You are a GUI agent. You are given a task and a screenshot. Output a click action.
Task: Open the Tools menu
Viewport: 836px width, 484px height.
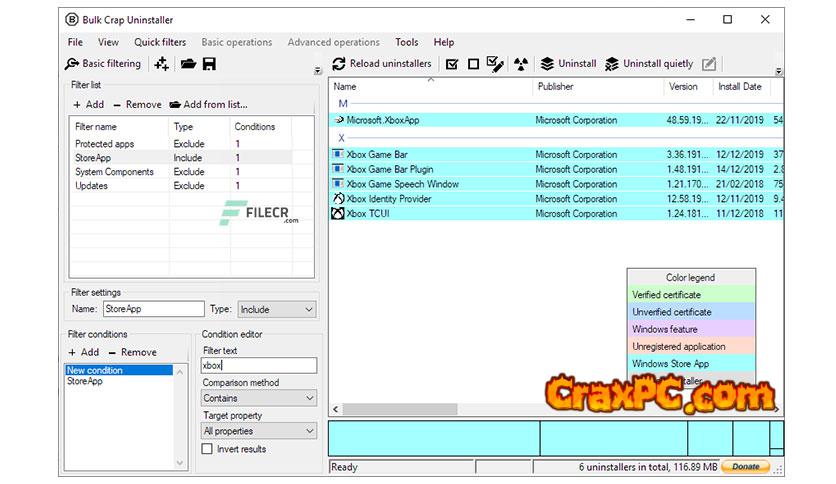click(x=406, y=42)
